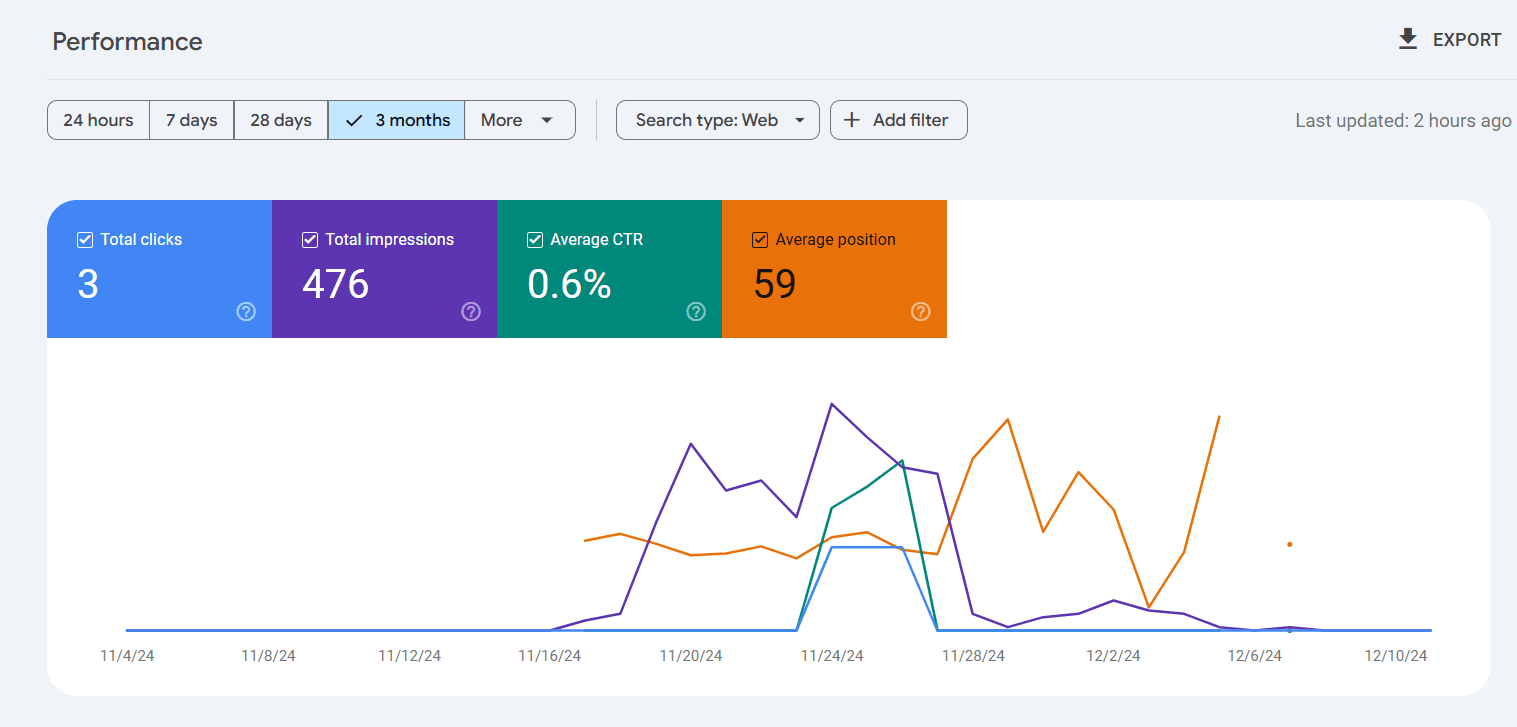
Task: Open the Search type: Web dropdown
Action: click(x=717, y=120)
